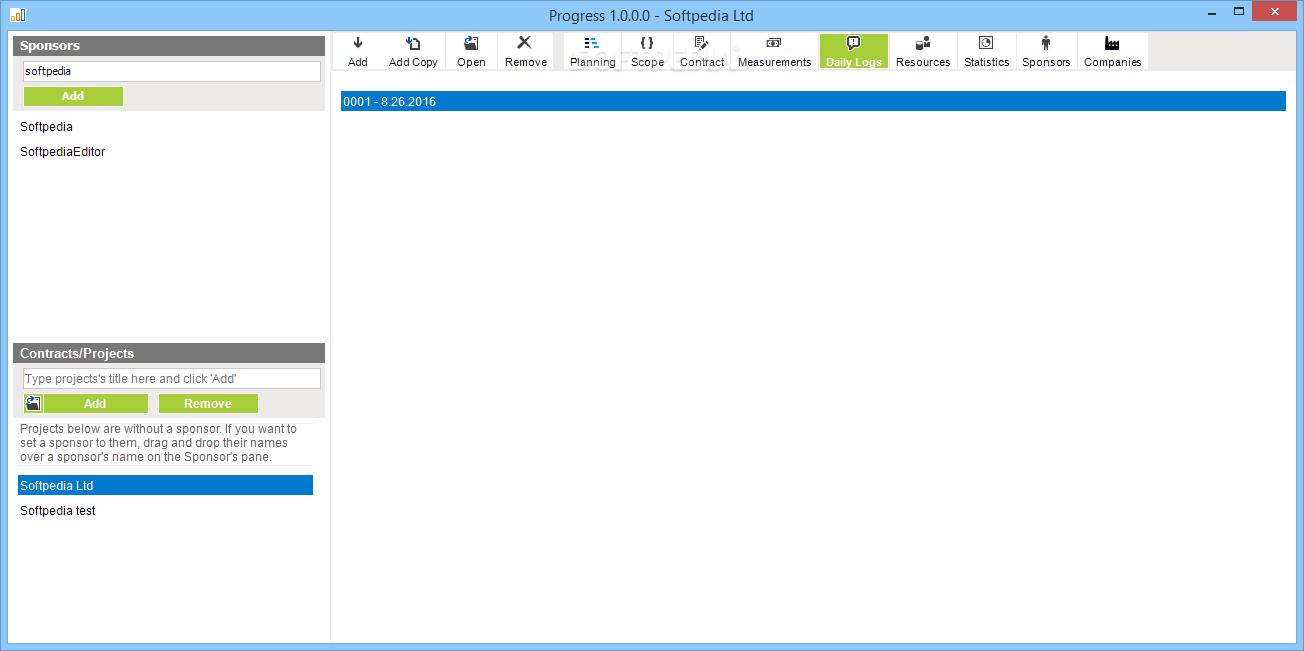Screen dimensions: 1304x651
Task: Select the Softpedia test project
Action: (x=166, y=511)
